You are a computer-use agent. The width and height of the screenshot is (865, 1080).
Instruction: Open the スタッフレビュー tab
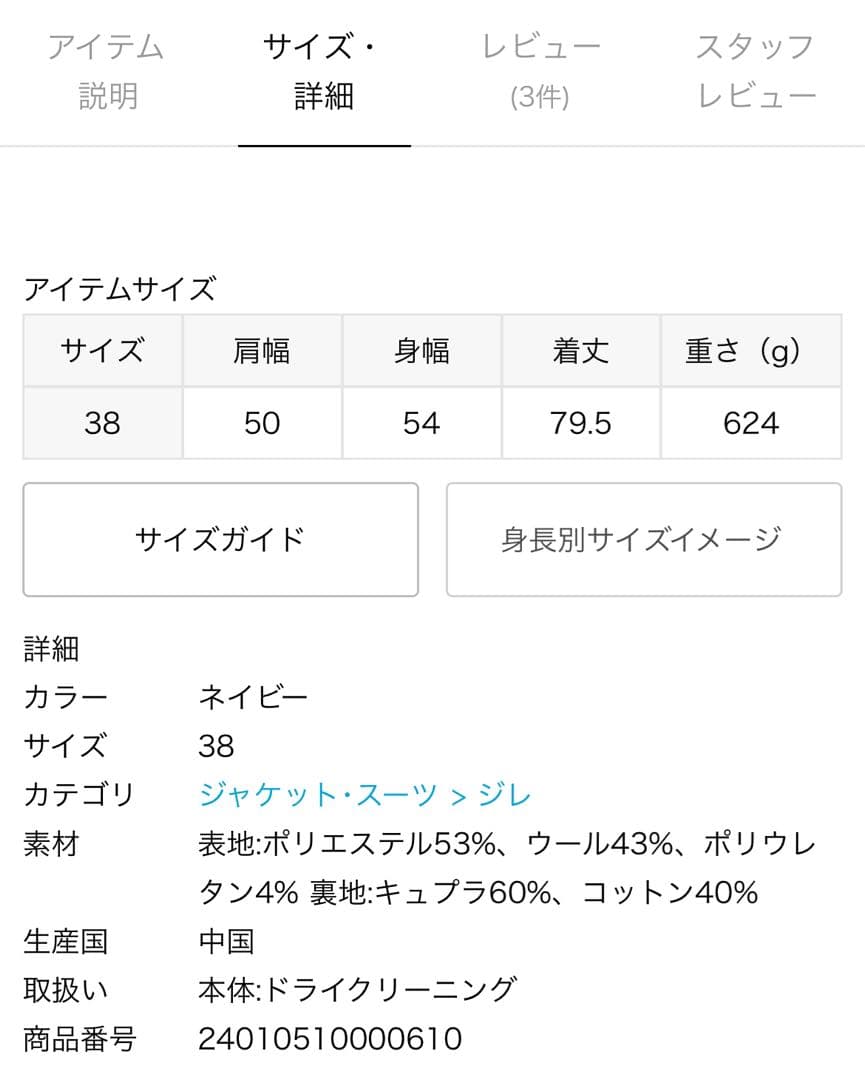coord(756,72)
